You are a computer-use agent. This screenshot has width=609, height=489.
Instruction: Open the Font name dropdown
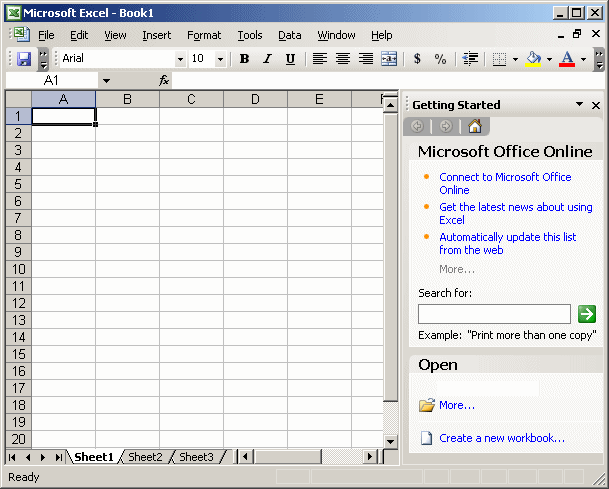pyautogui.click(x=180, y=59)
